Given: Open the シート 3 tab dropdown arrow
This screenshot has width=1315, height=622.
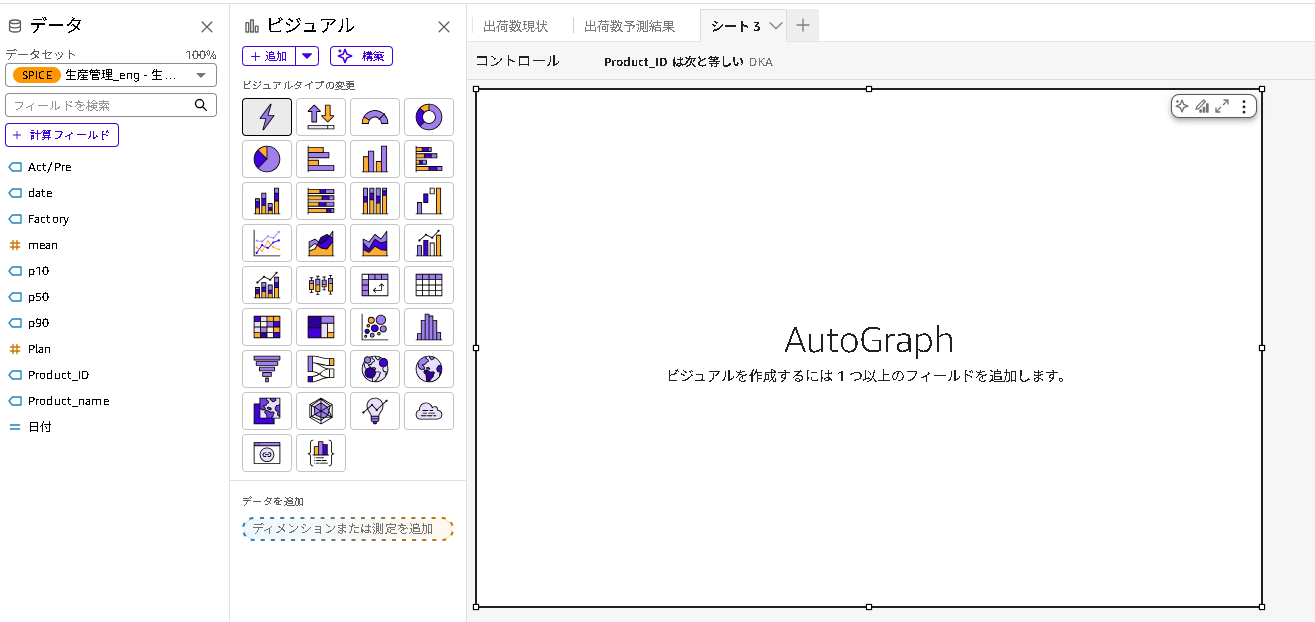Looking at the screenshot, I should [x=775, y=26].
